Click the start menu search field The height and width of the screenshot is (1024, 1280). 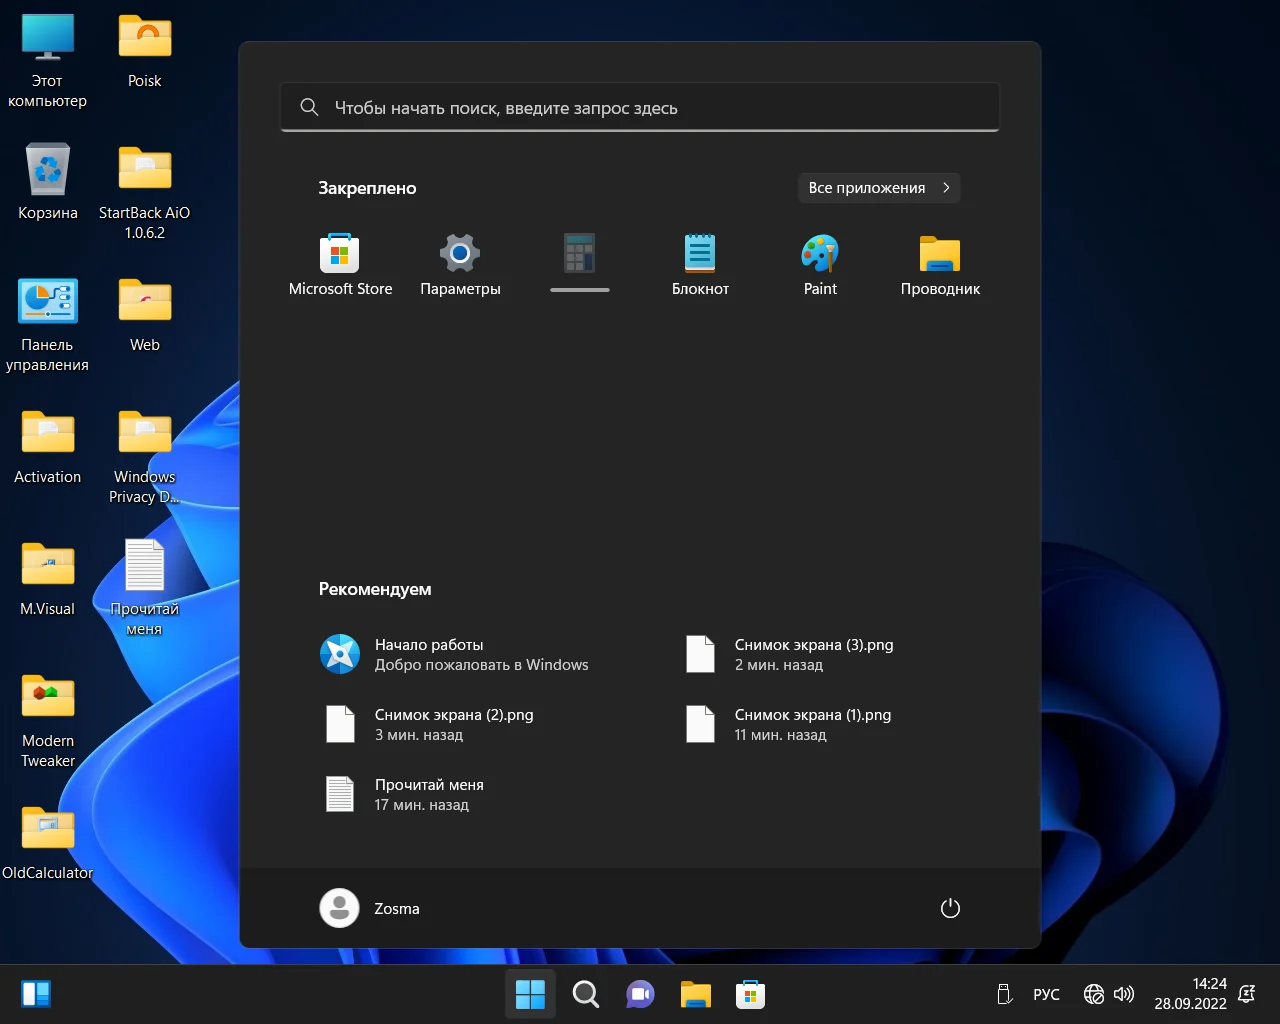(640, 108)
